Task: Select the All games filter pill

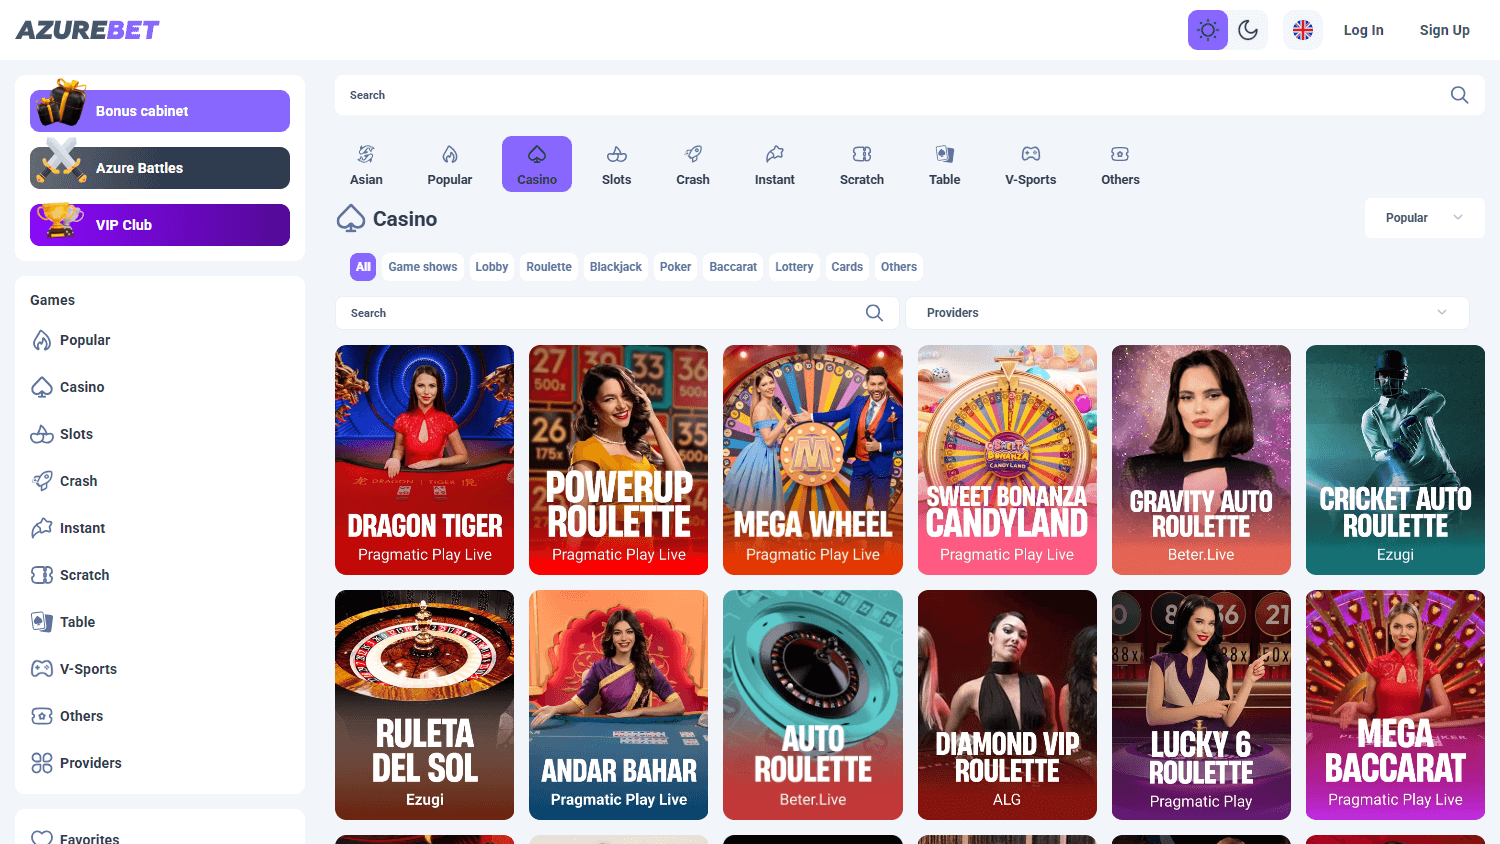Action: 362,266
